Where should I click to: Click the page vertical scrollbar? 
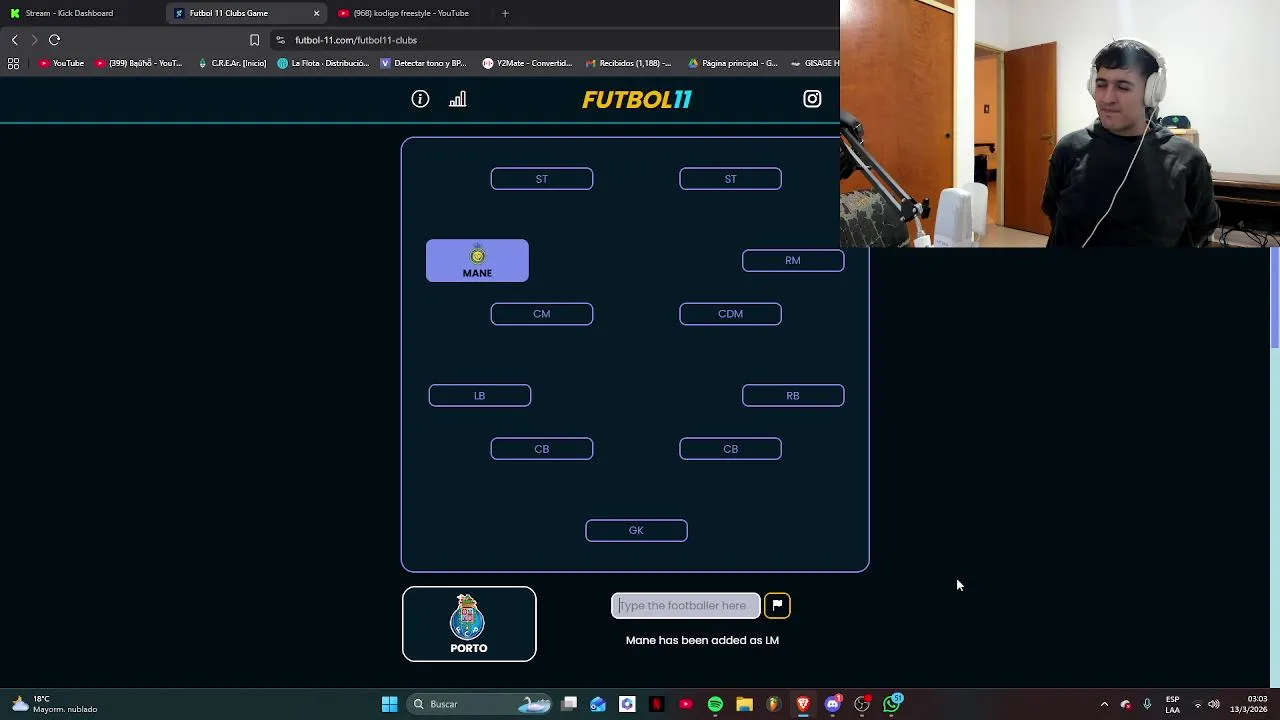pyautogui.click(x=1275, y=299)
